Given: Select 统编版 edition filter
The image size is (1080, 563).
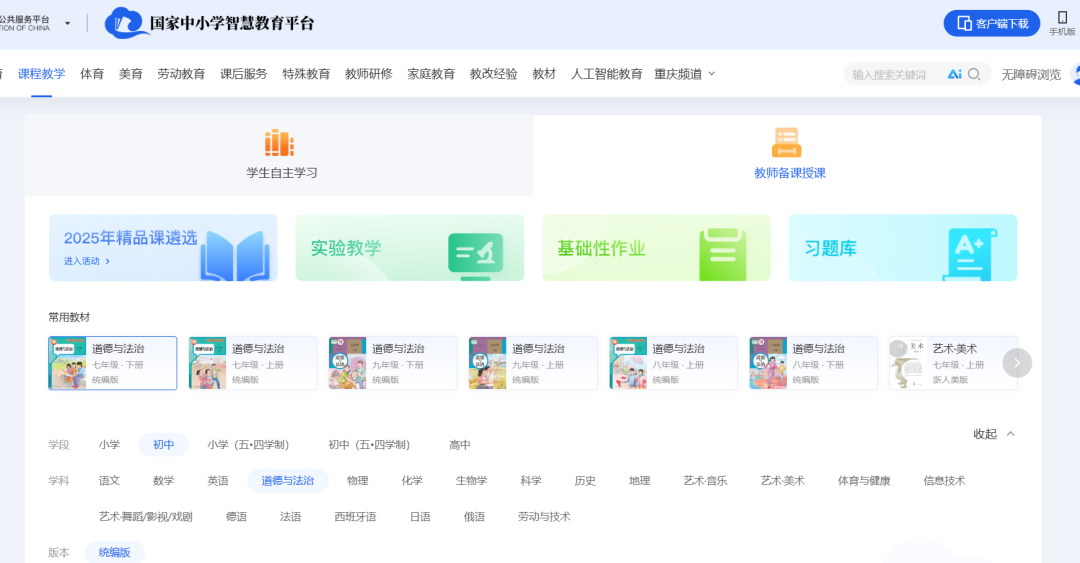Looking at the screenshot, I should click(x=114, y=552).
